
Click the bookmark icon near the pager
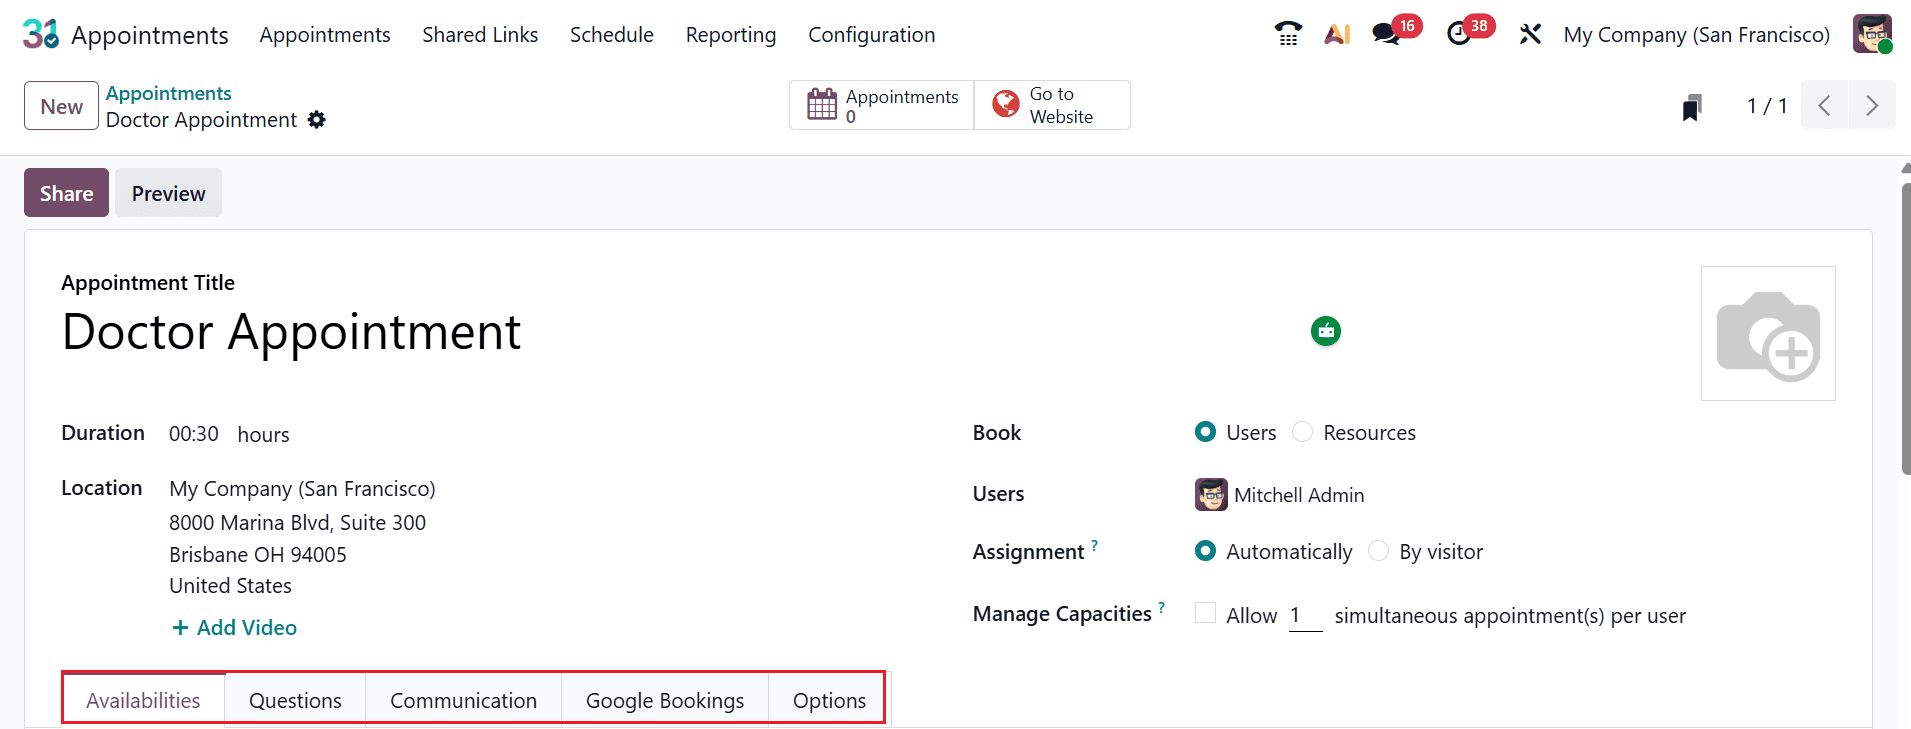[1691, 107]
